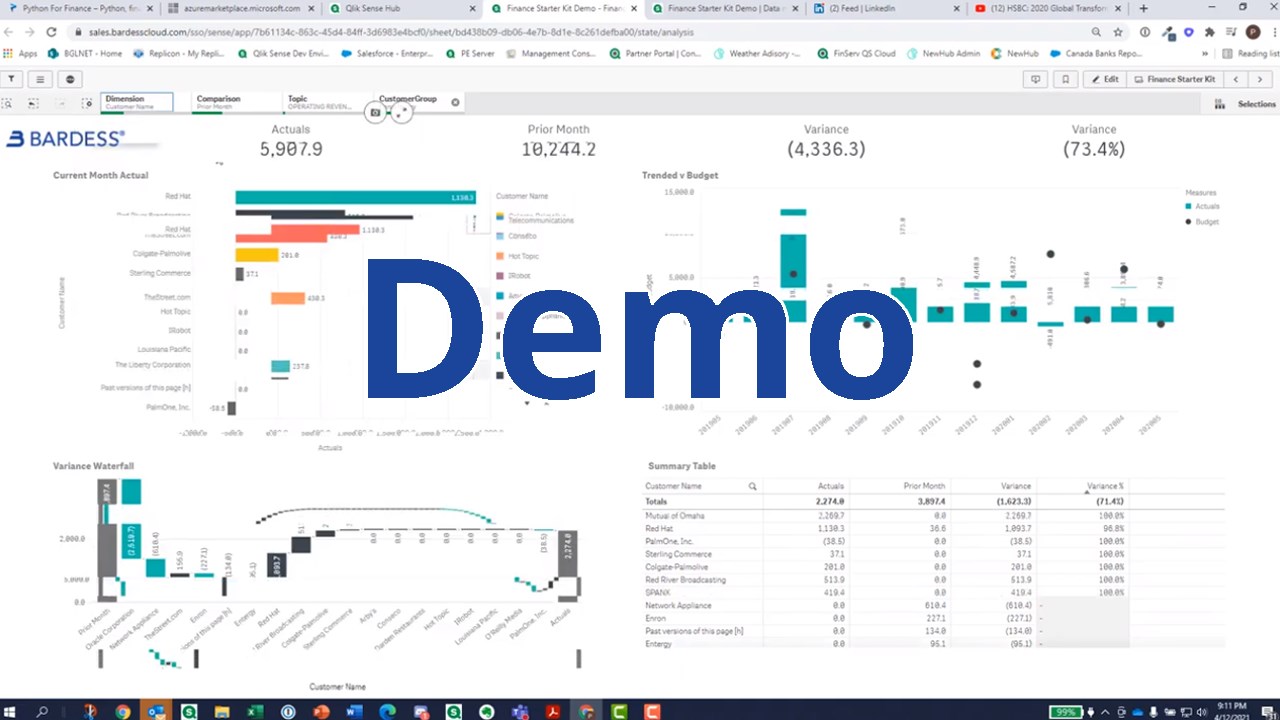The height and width of the screenshot is (720, 1280).
Task: Open Excel from the taskbar
Action: 255,712
